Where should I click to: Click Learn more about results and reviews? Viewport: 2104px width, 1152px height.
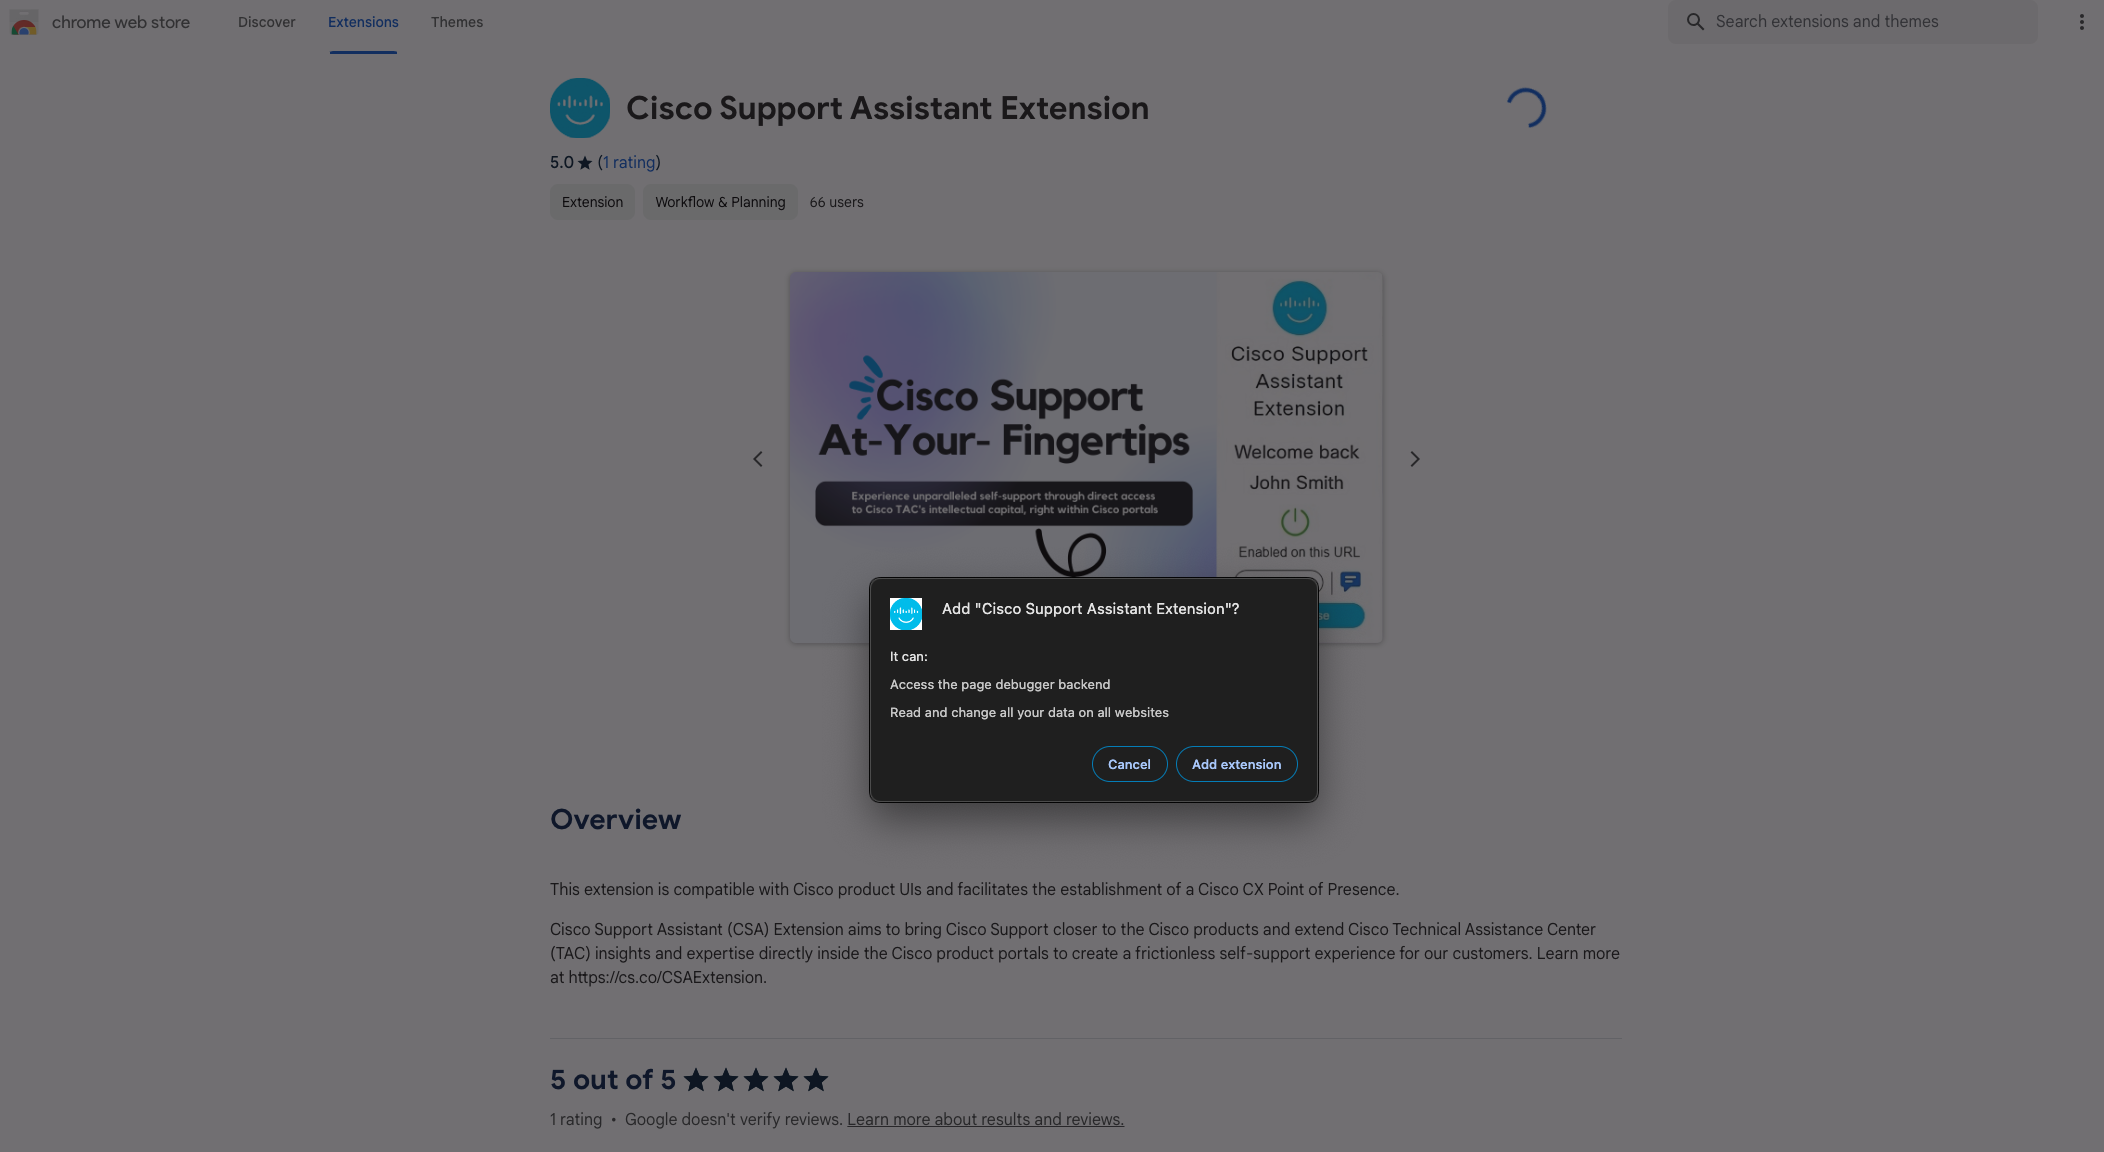tap(985, 1118)
